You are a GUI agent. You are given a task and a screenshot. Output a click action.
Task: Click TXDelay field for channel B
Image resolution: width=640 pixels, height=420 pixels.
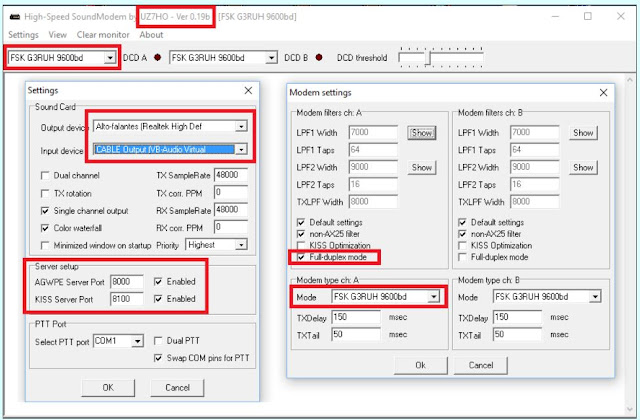pos(517,317)
